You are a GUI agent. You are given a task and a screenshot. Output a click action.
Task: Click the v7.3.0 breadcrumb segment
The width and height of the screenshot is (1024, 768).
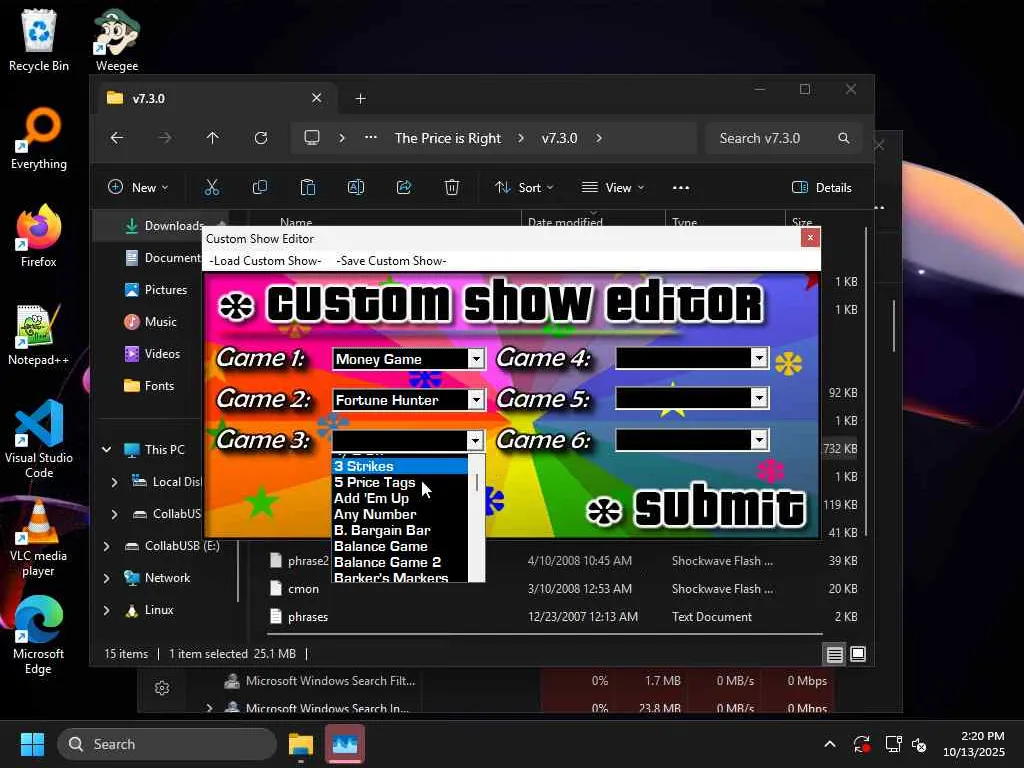tap(560, 138)
